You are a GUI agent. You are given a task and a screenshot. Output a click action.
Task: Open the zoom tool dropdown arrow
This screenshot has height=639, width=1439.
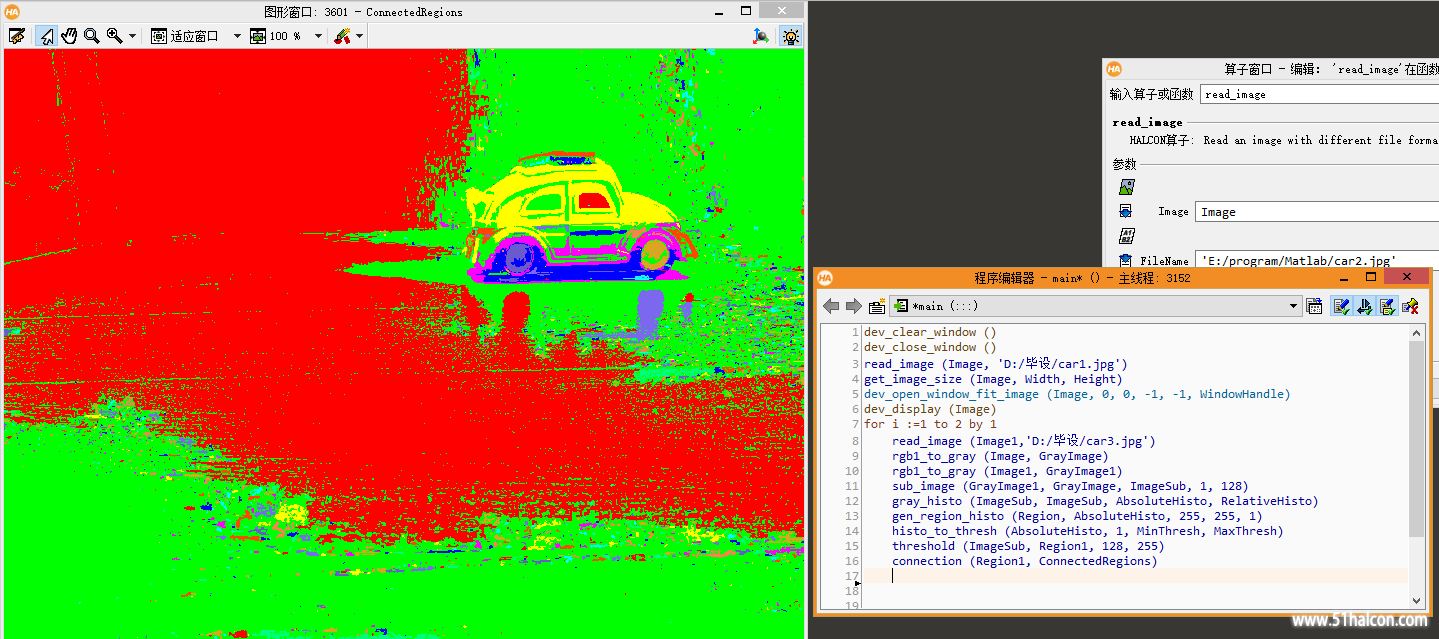tap(133, 36)
